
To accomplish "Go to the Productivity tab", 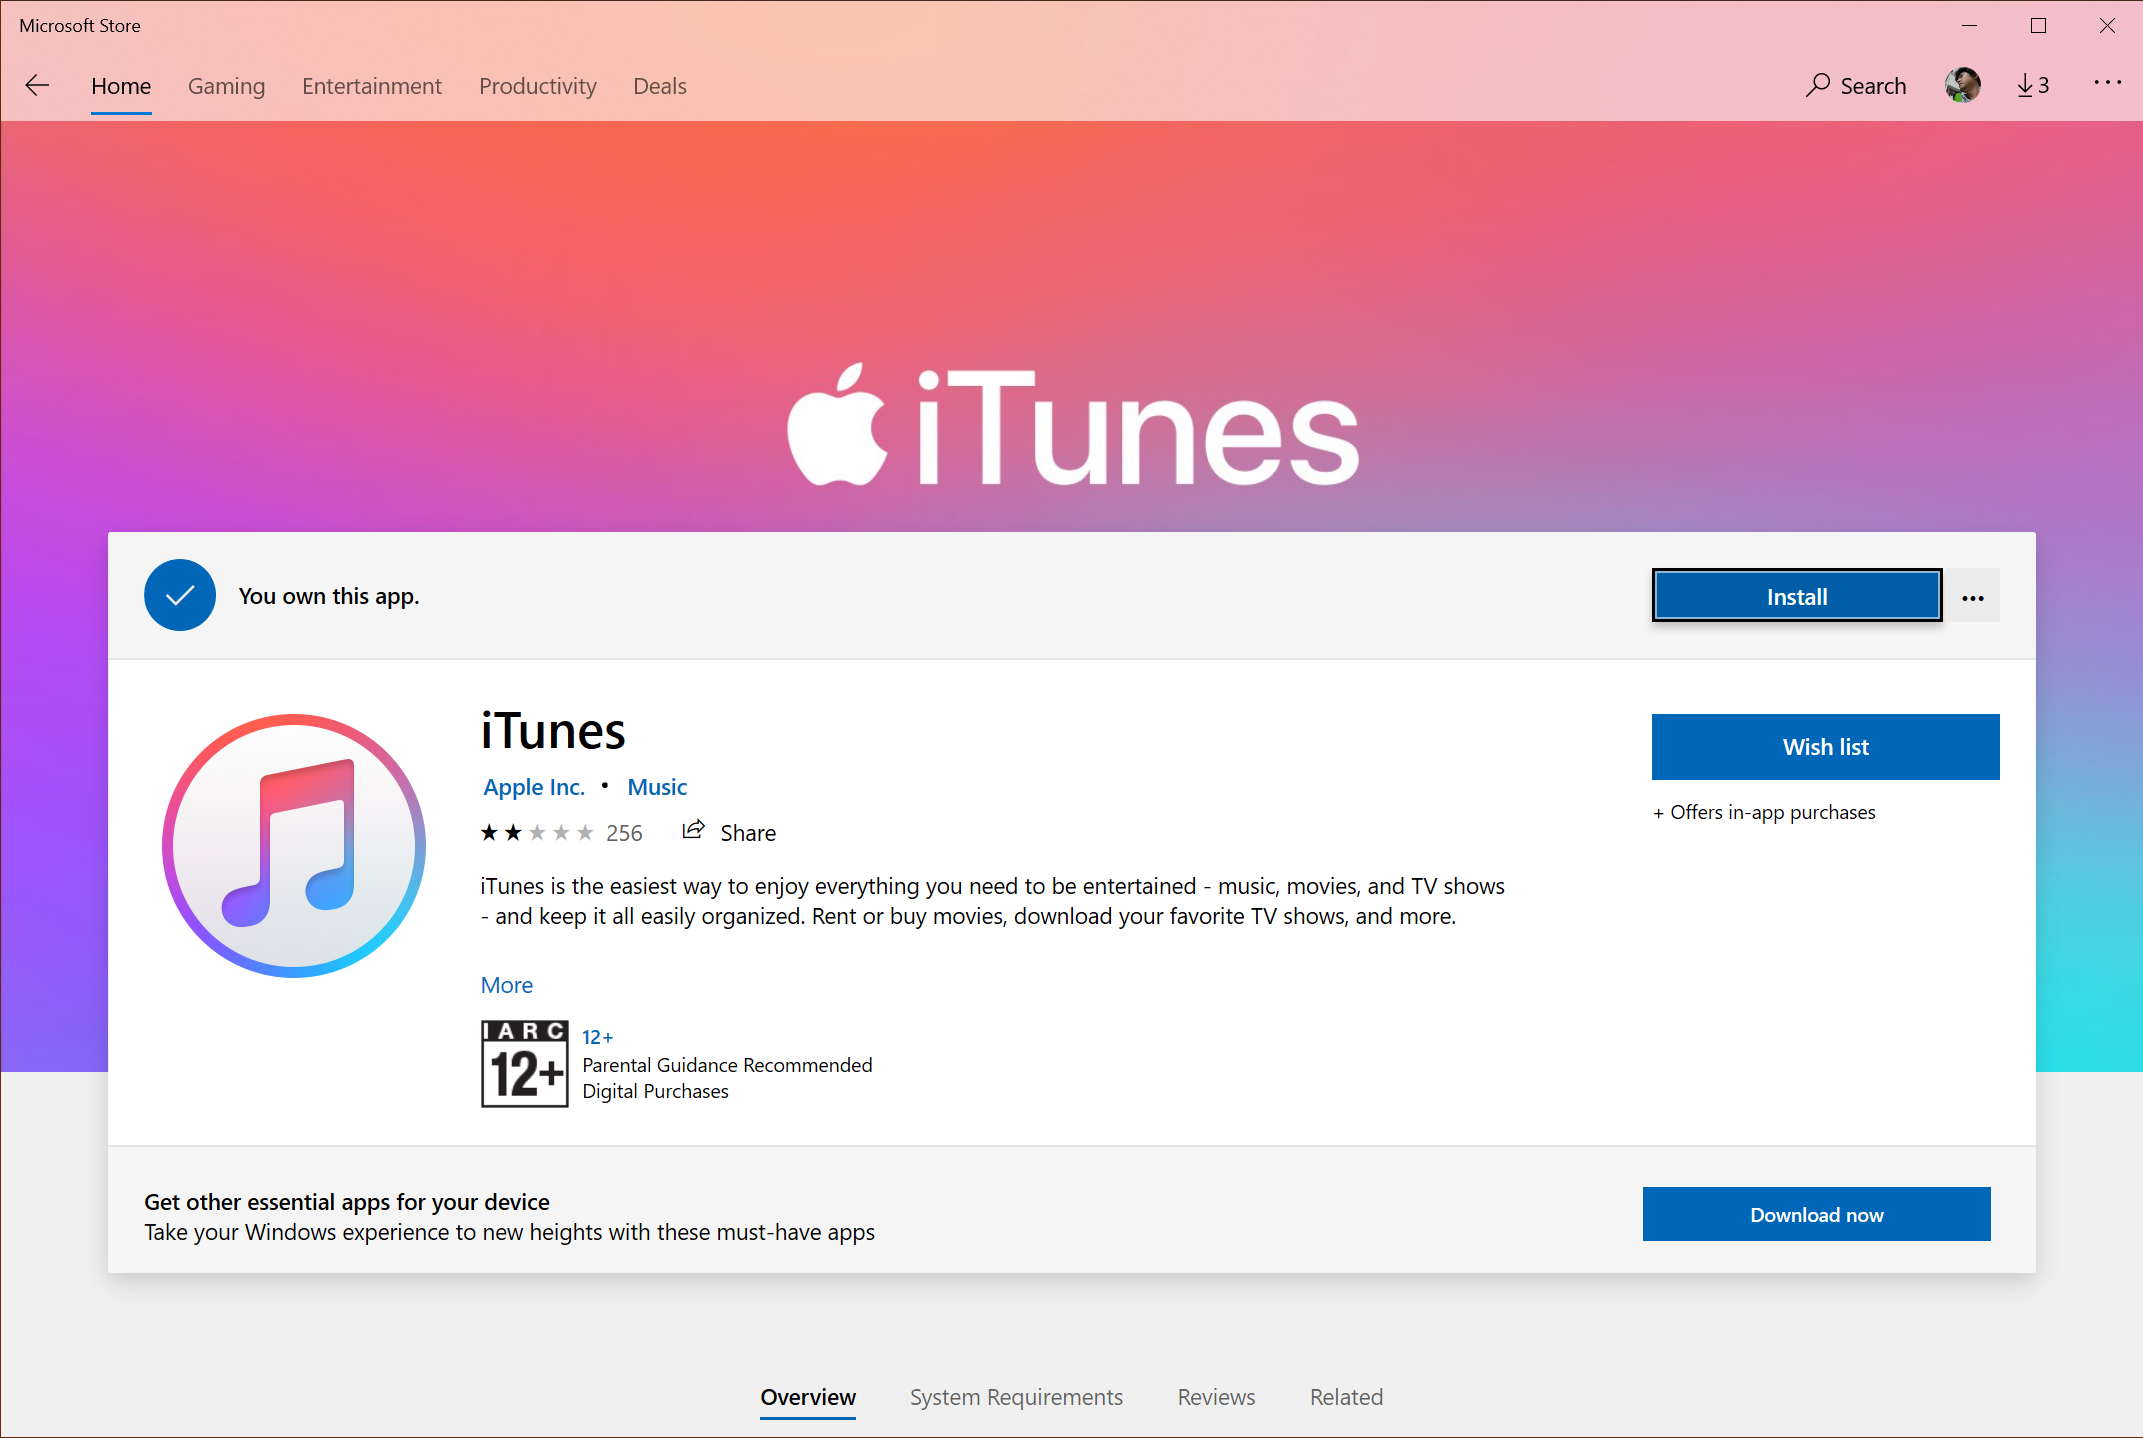I will point(537,86).
